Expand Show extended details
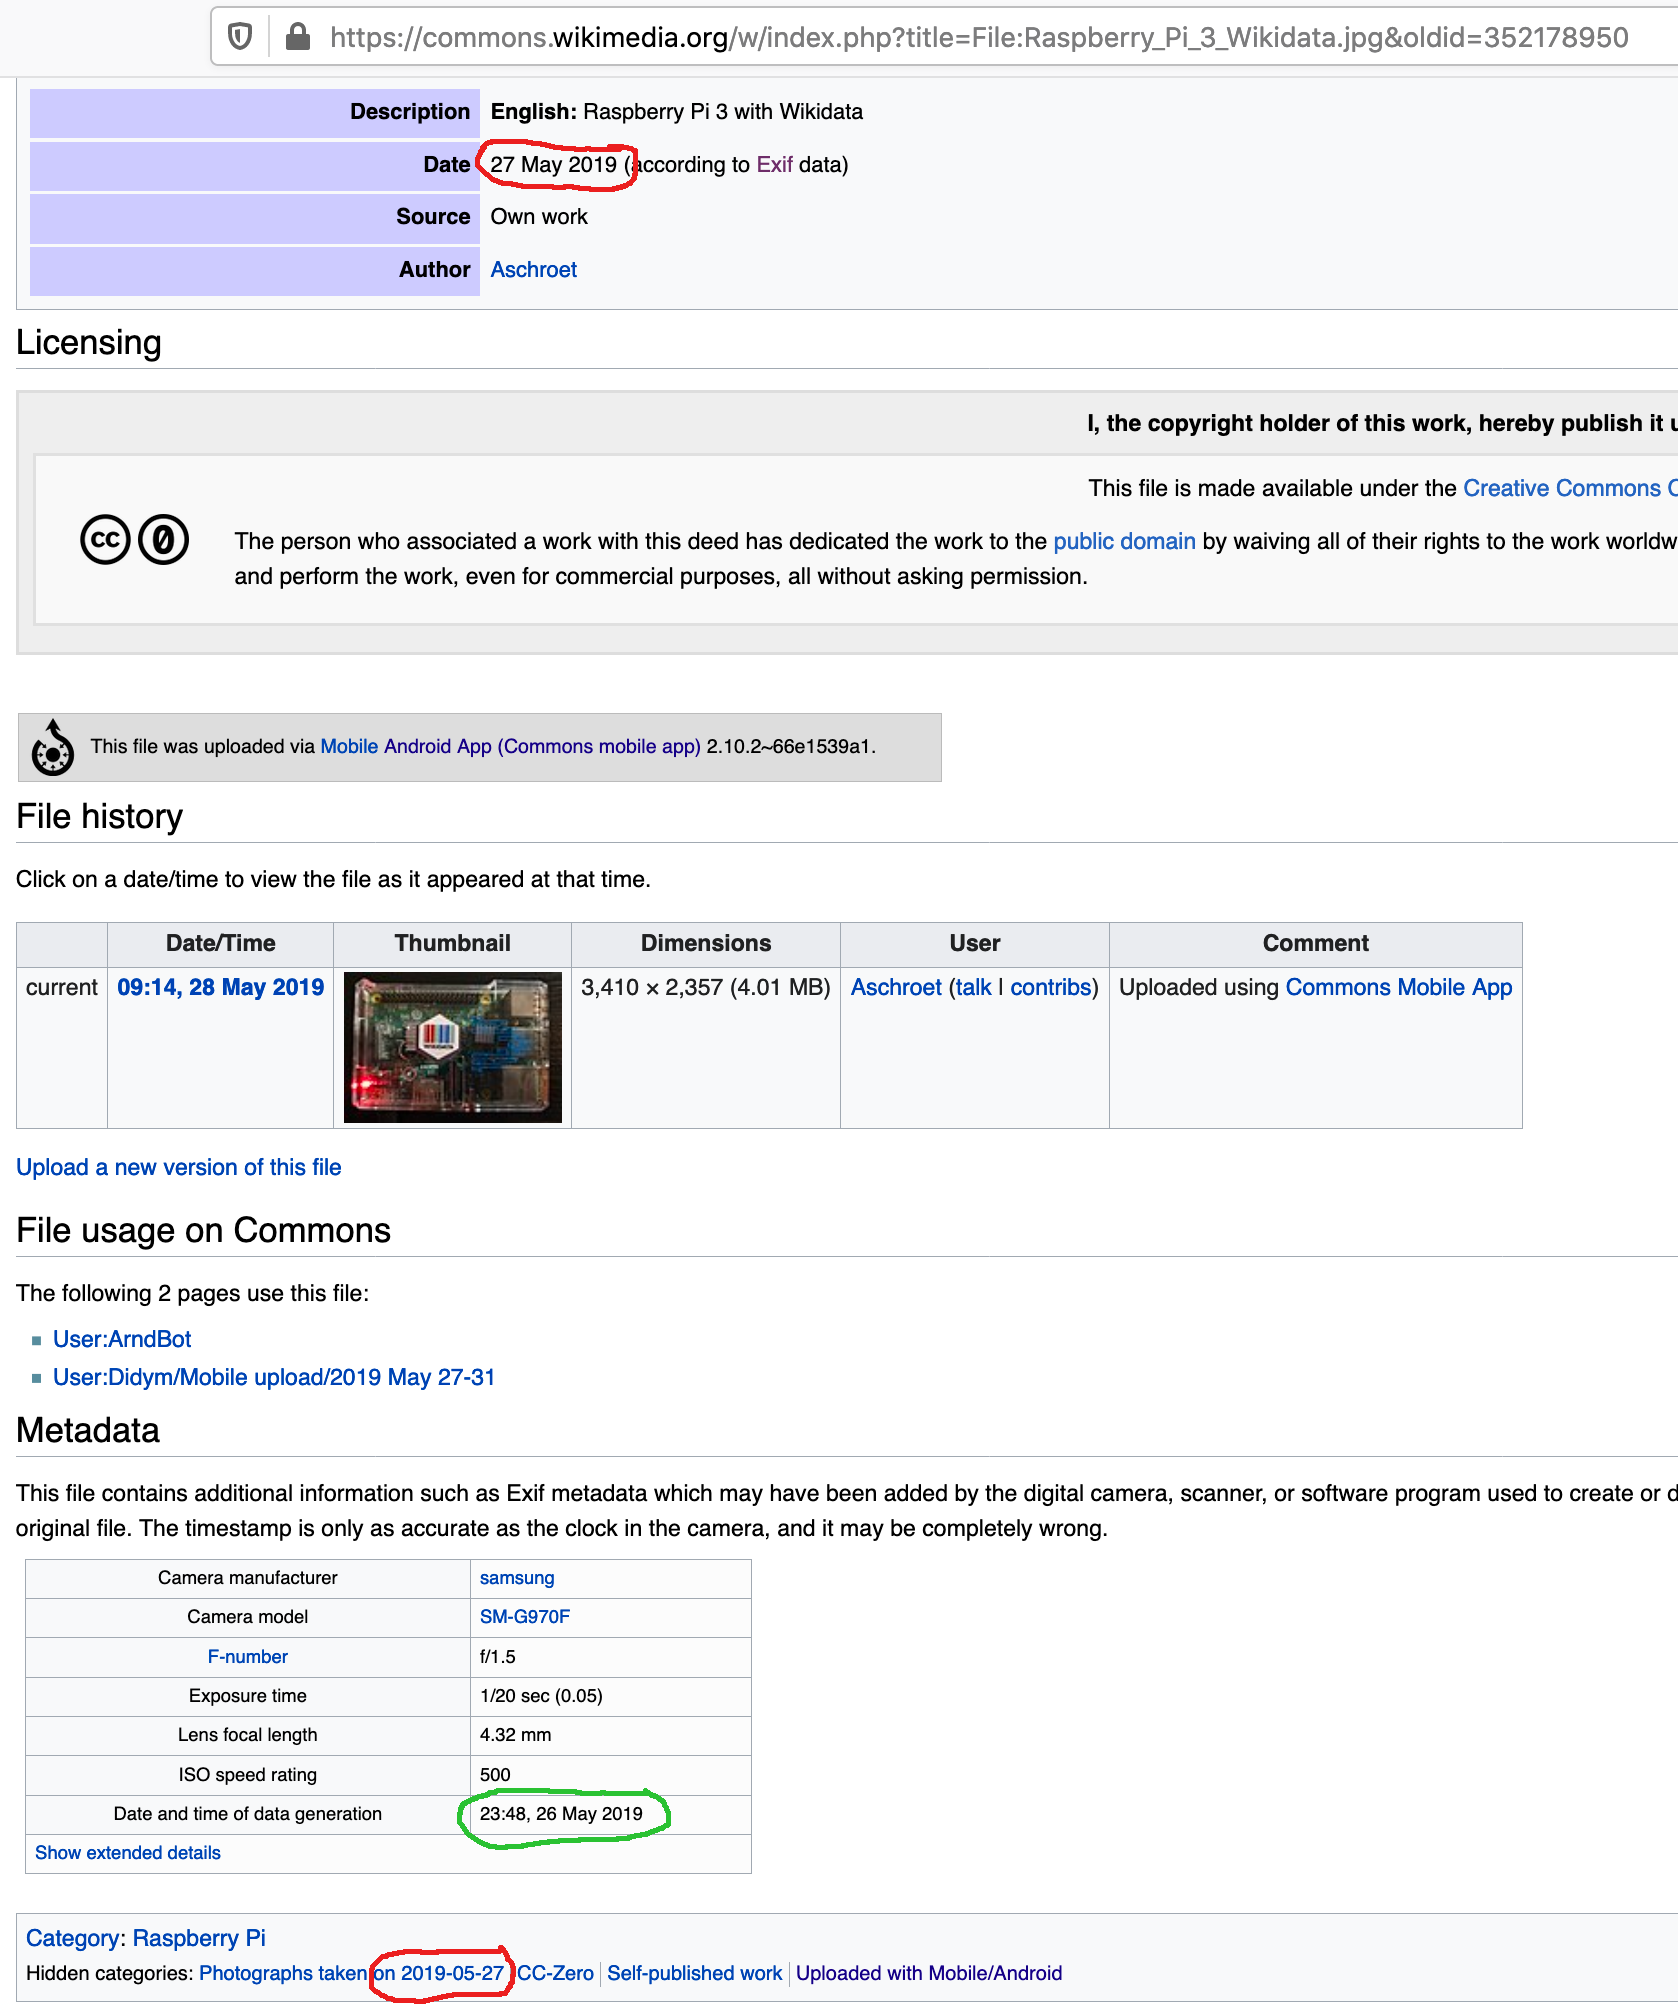 [128, 1853]
